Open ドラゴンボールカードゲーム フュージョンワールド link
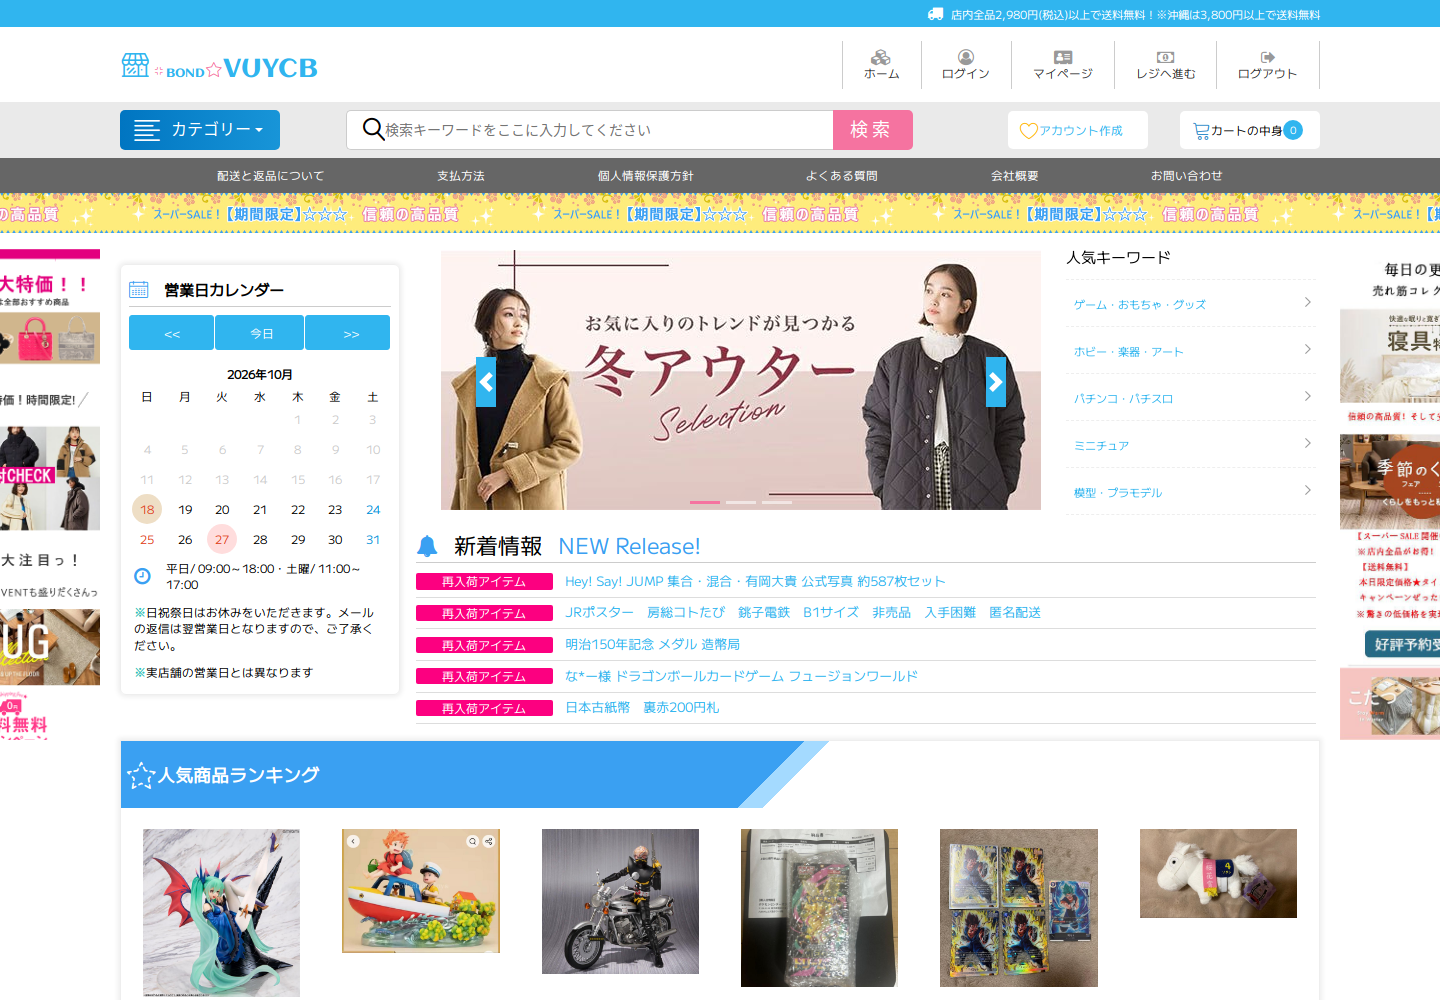Image resolution: width=1440 pixels, height=1000 pixels. (741, 676)
